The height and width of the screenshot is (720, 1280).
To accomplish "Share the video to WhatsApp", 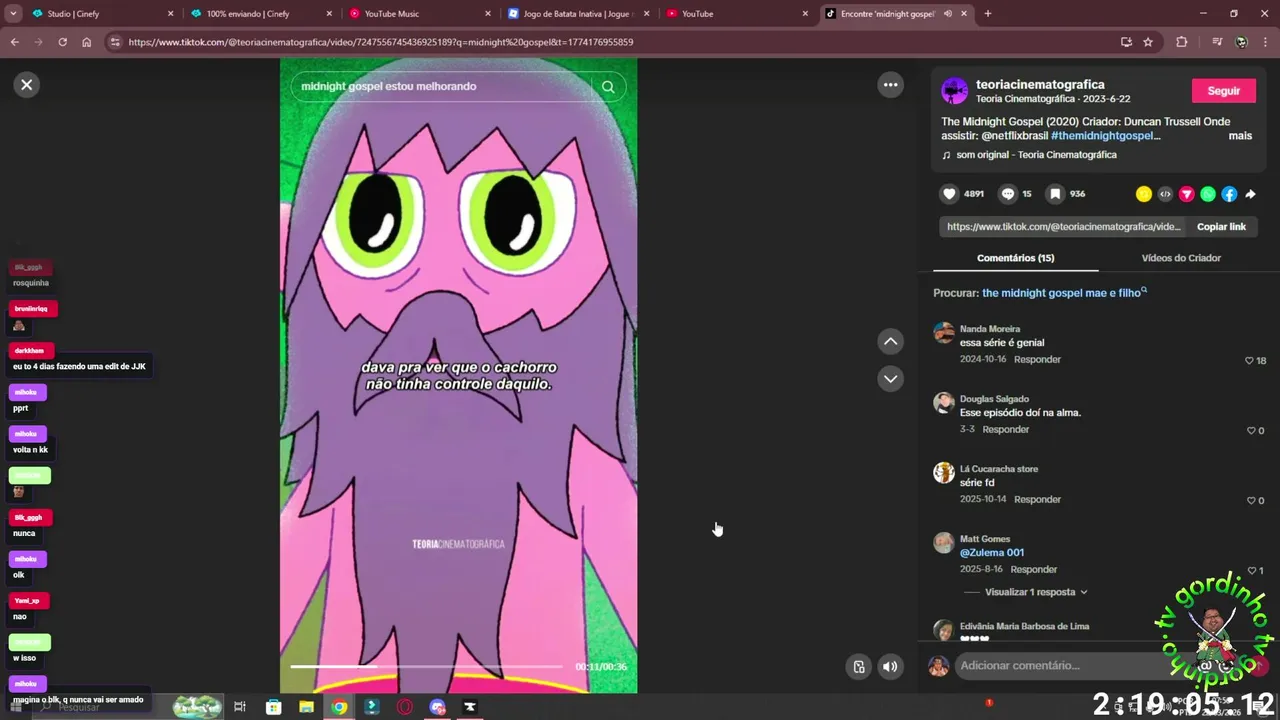I will pyautogui.click(x=1208, y=194).
